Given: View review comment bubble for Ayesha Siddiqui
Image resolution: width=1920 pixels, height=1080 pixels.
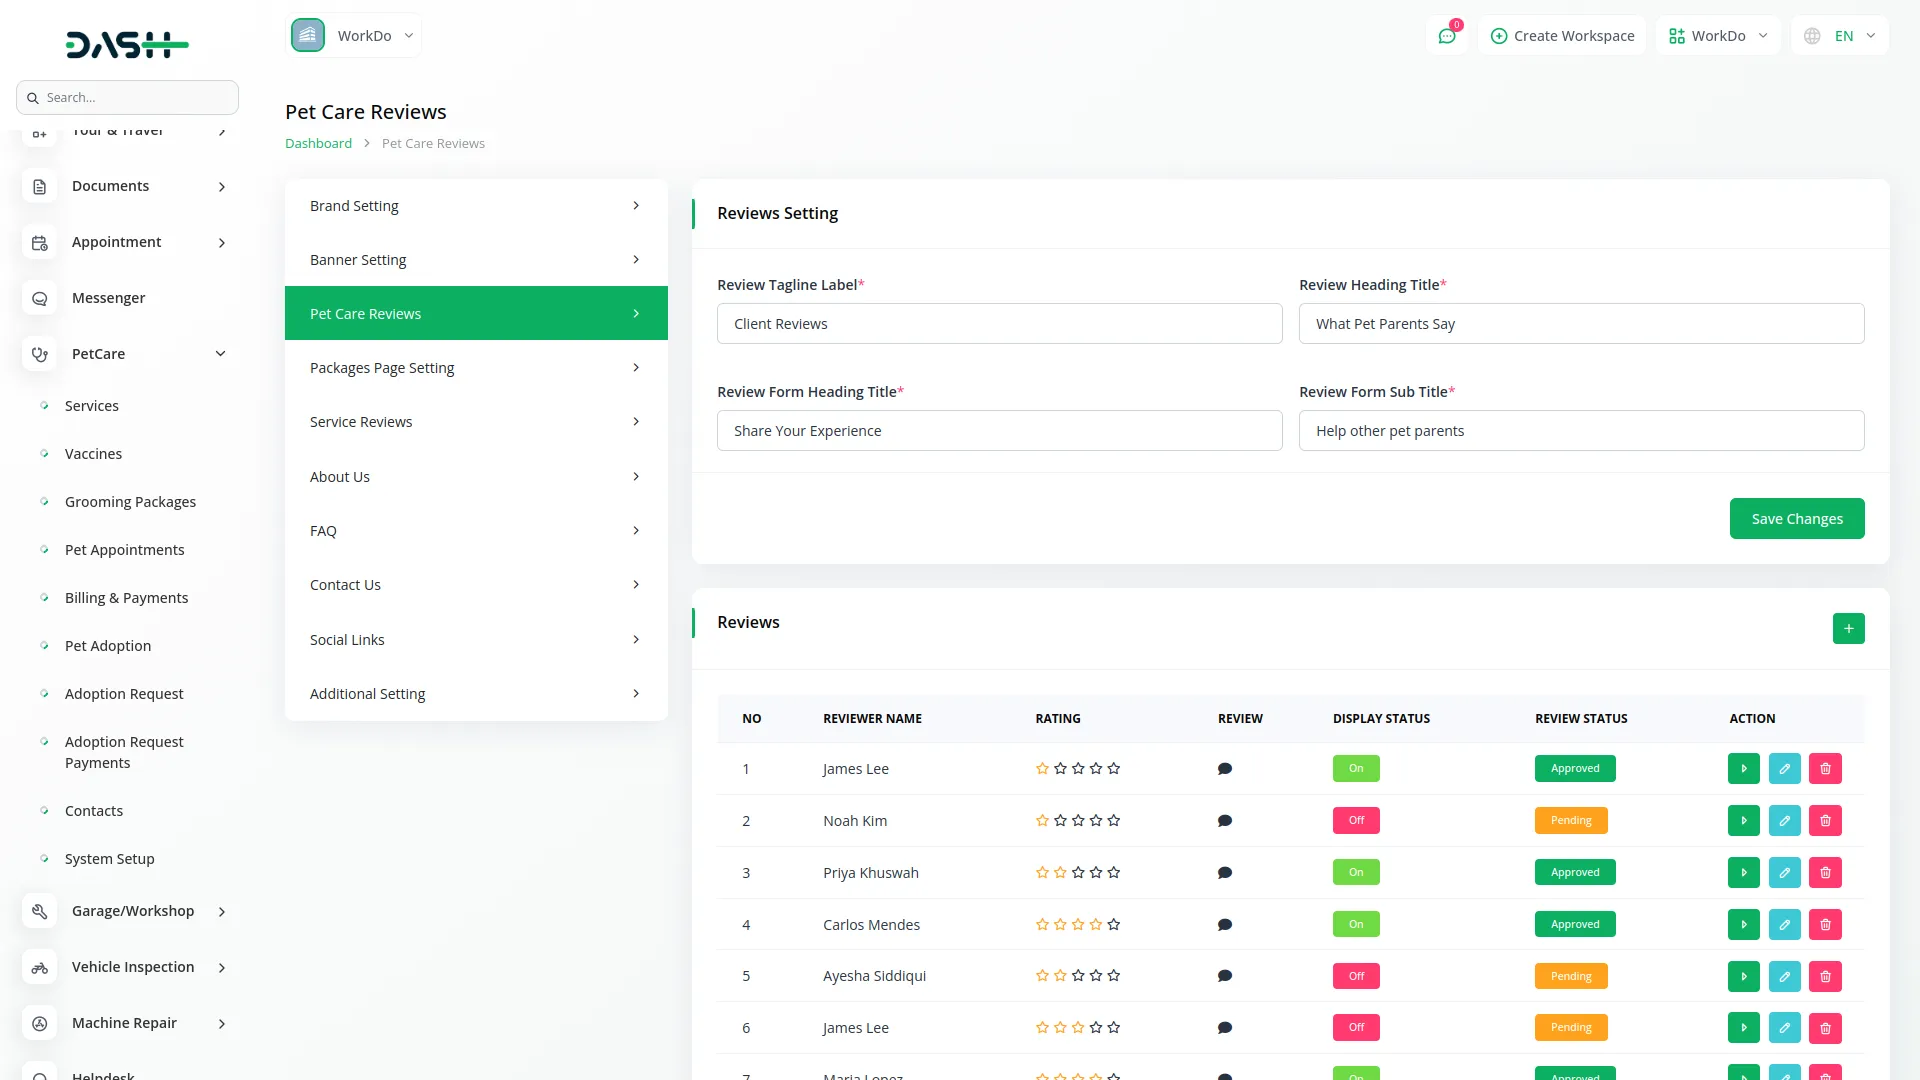Looking at the screenshot, I should pyautogui.click(x=1224, y=976).
